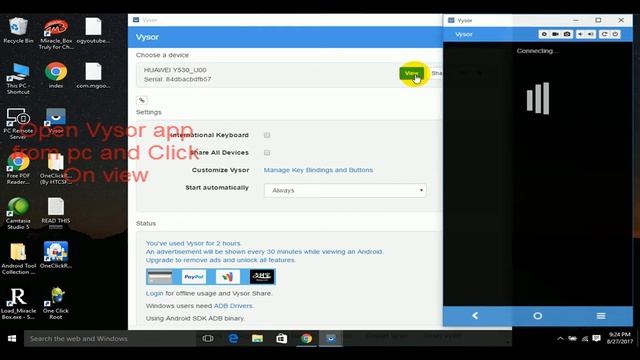Screen dimensions: 640x360
Task: Show hidden system tray icons chevron
Action: (x=560, y=338)
